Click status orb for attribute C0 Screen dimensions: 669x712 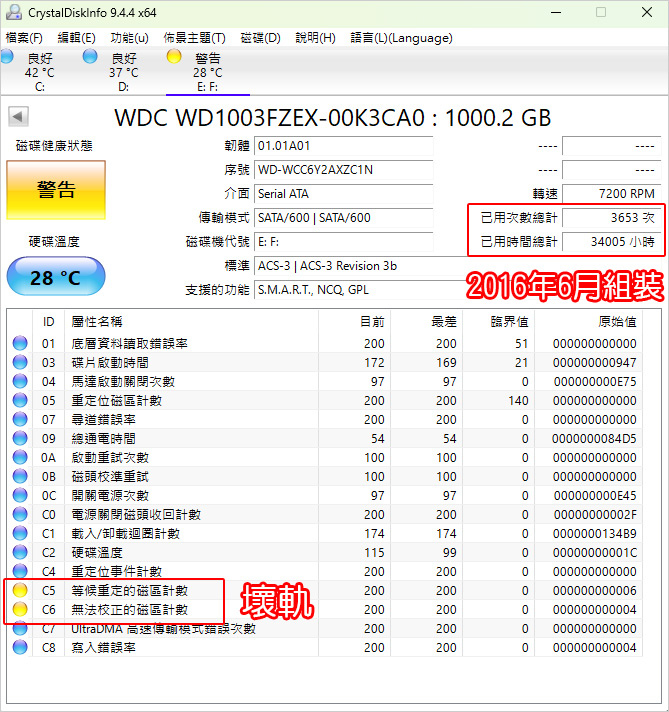pyautogui.click(x=20, y=514)
